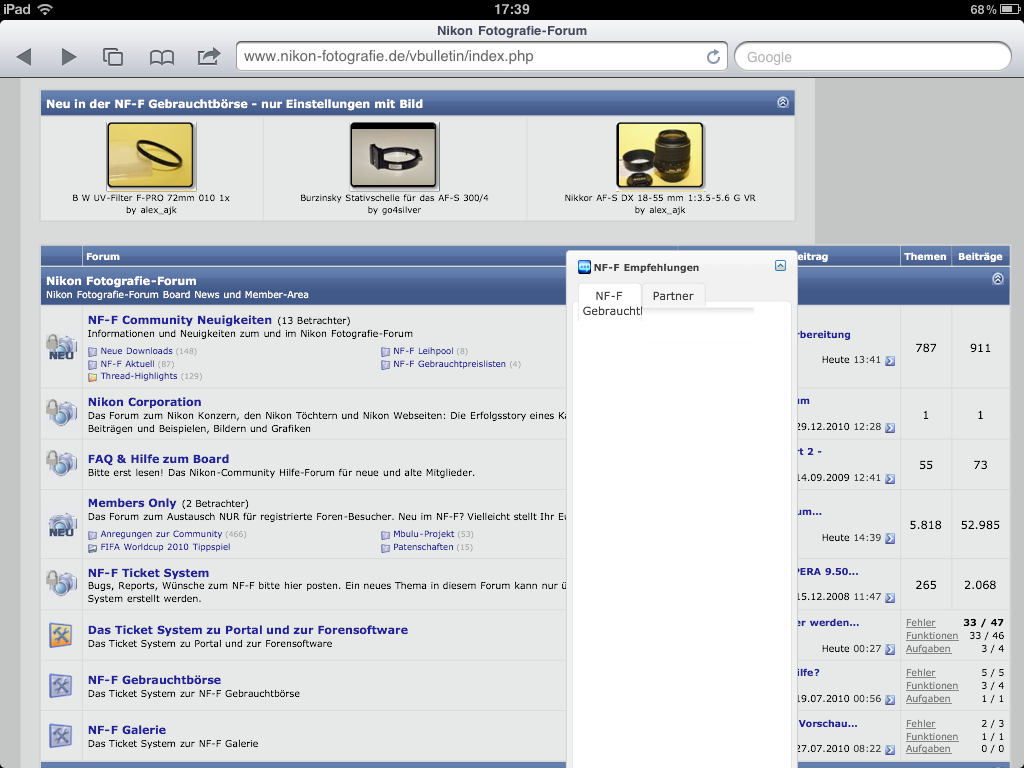Tap the URL address field
Image resolution: width=1024 pixels, height=768 pixels.
click(482, 56)
